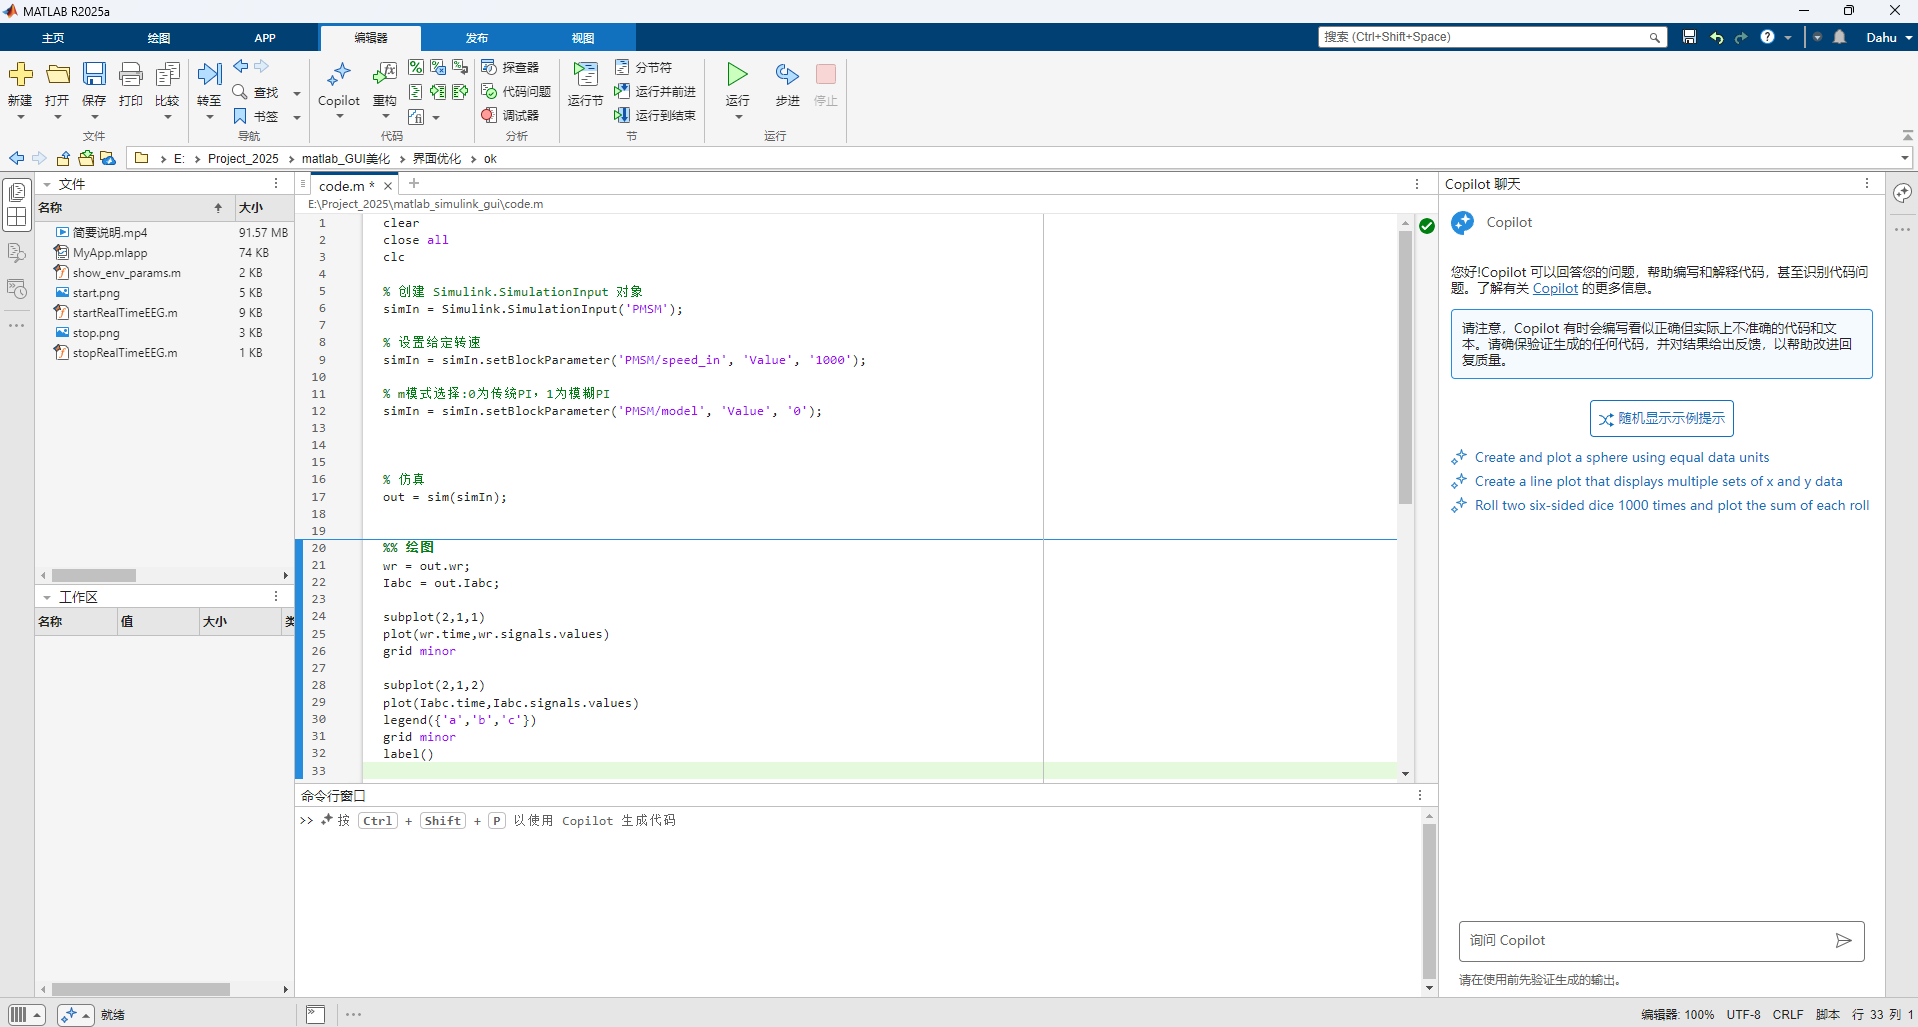
Task: Open a file with the 打开 icon
Action: [x=58, y=75]
